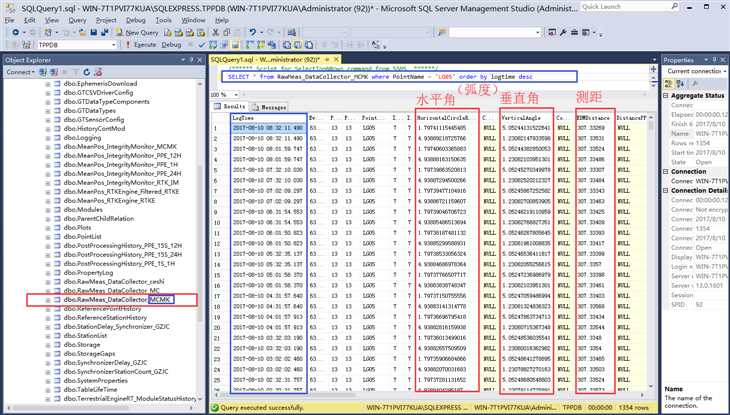Split the query editor using the split icon
Image resolution: width=730 pixels, height=415 pixels.
click(x=654, y=69)
